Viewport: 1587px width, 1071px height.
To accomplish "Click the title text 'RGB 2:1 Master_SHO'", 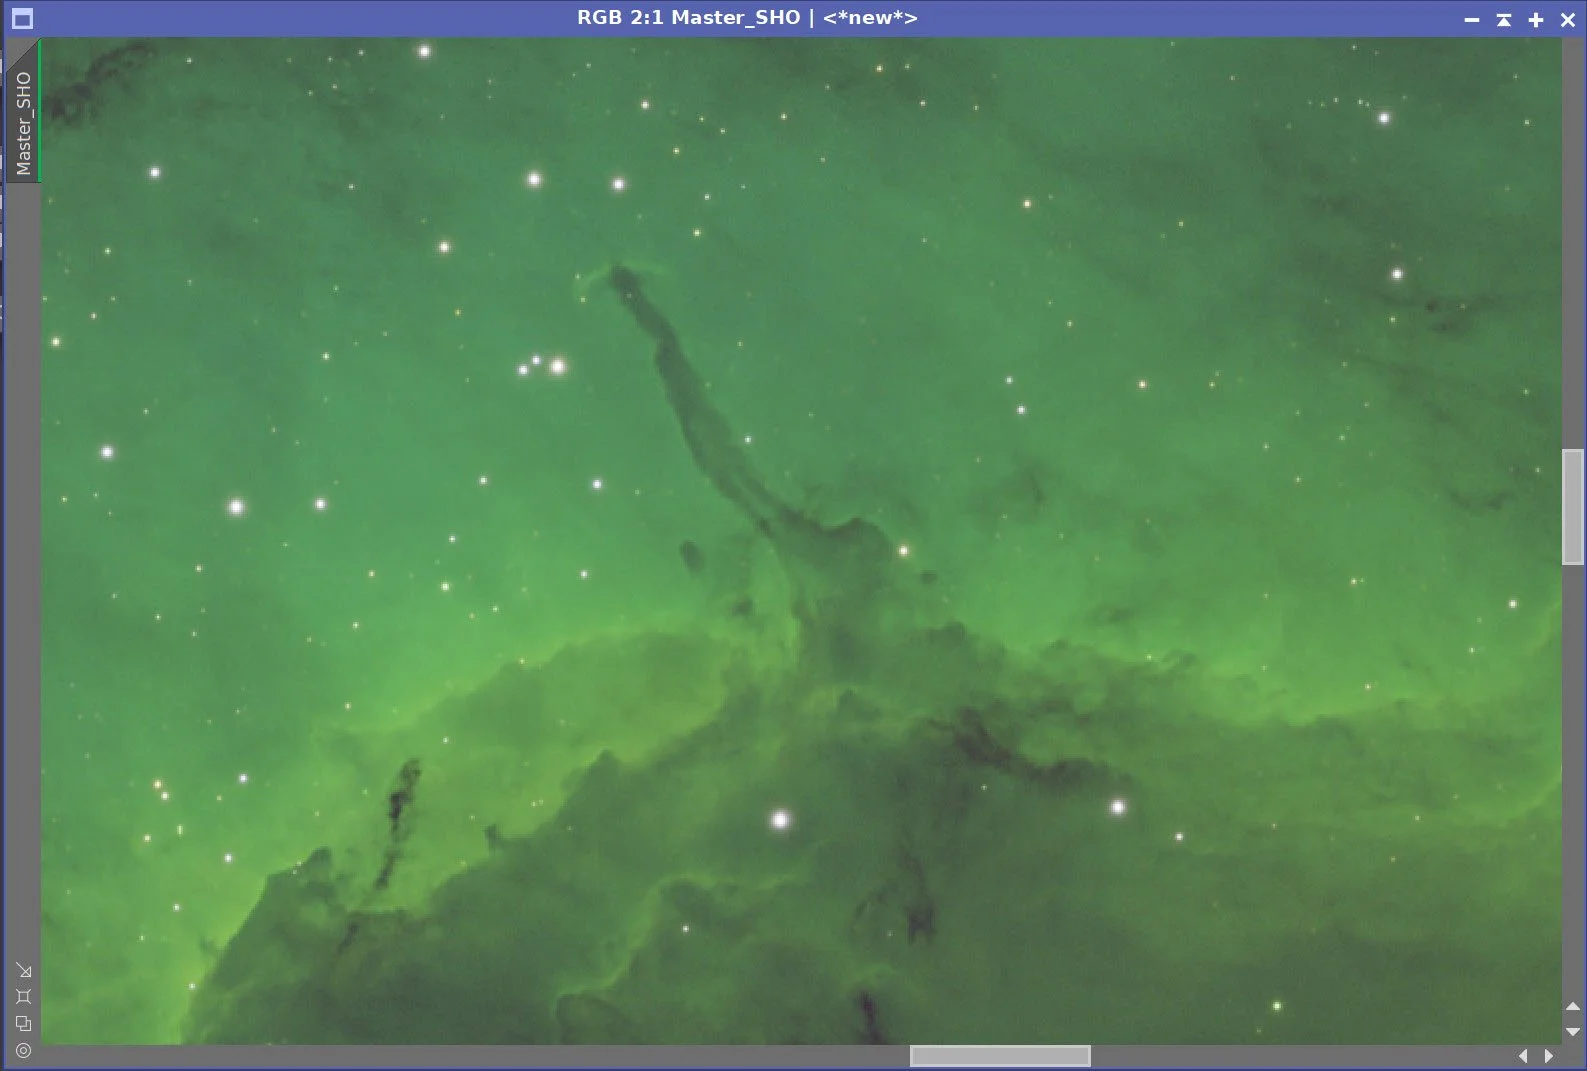I will coord(688,18).
